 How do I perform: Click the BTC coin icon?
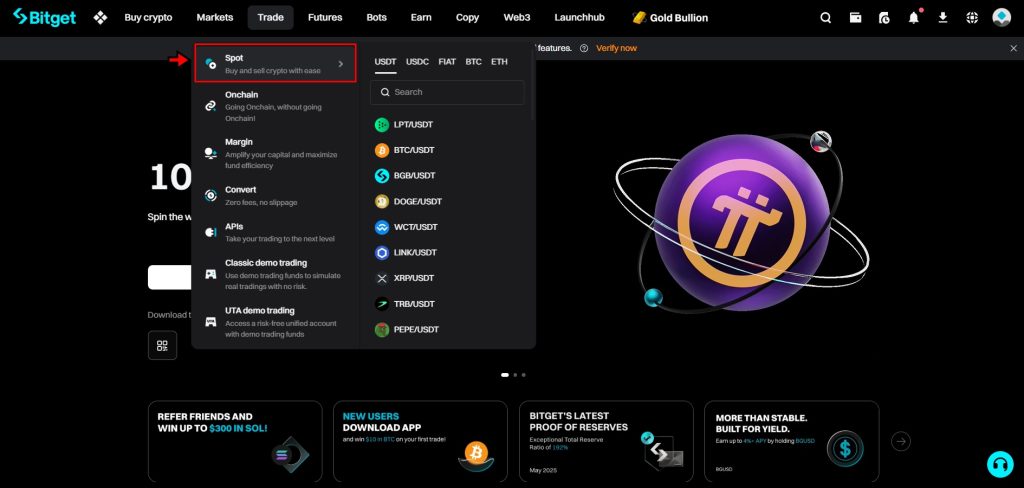(382, 150)
